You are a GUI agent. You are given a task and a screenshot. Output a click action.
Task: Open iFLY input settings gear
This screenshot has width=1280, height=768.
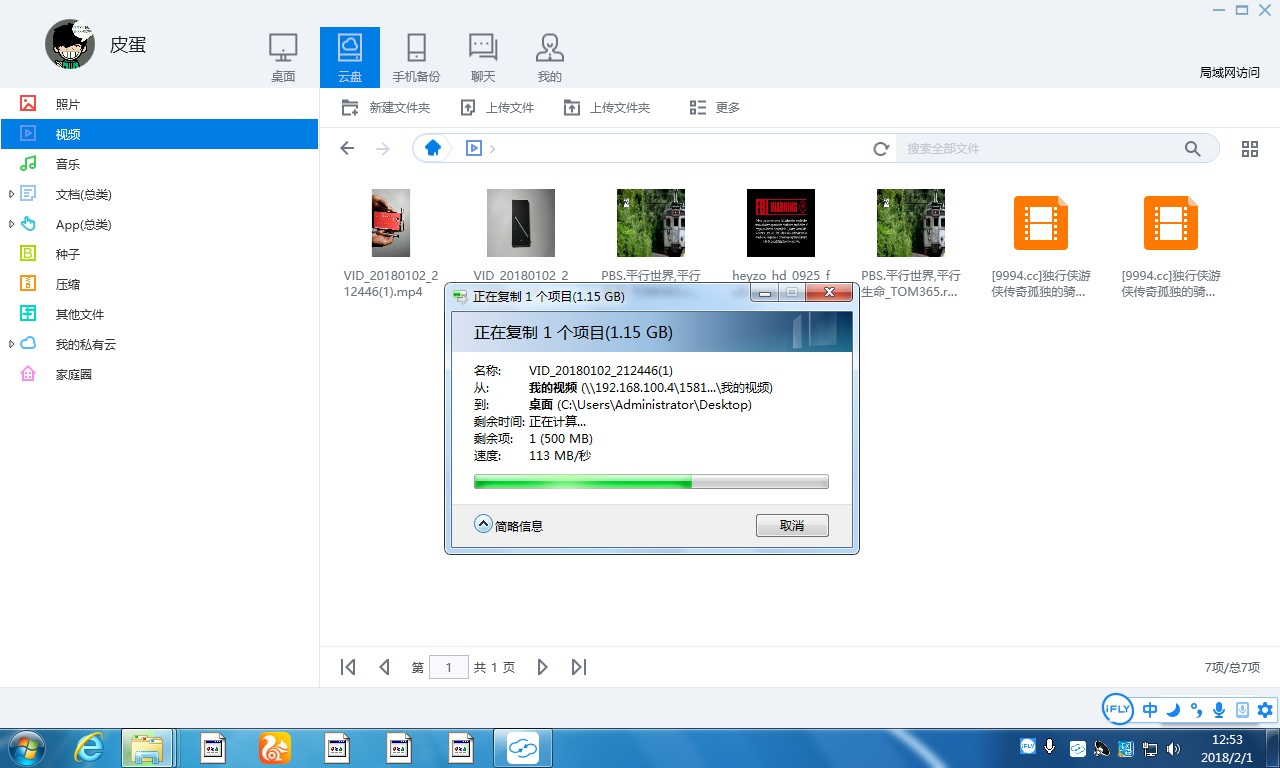point(1265,710)
